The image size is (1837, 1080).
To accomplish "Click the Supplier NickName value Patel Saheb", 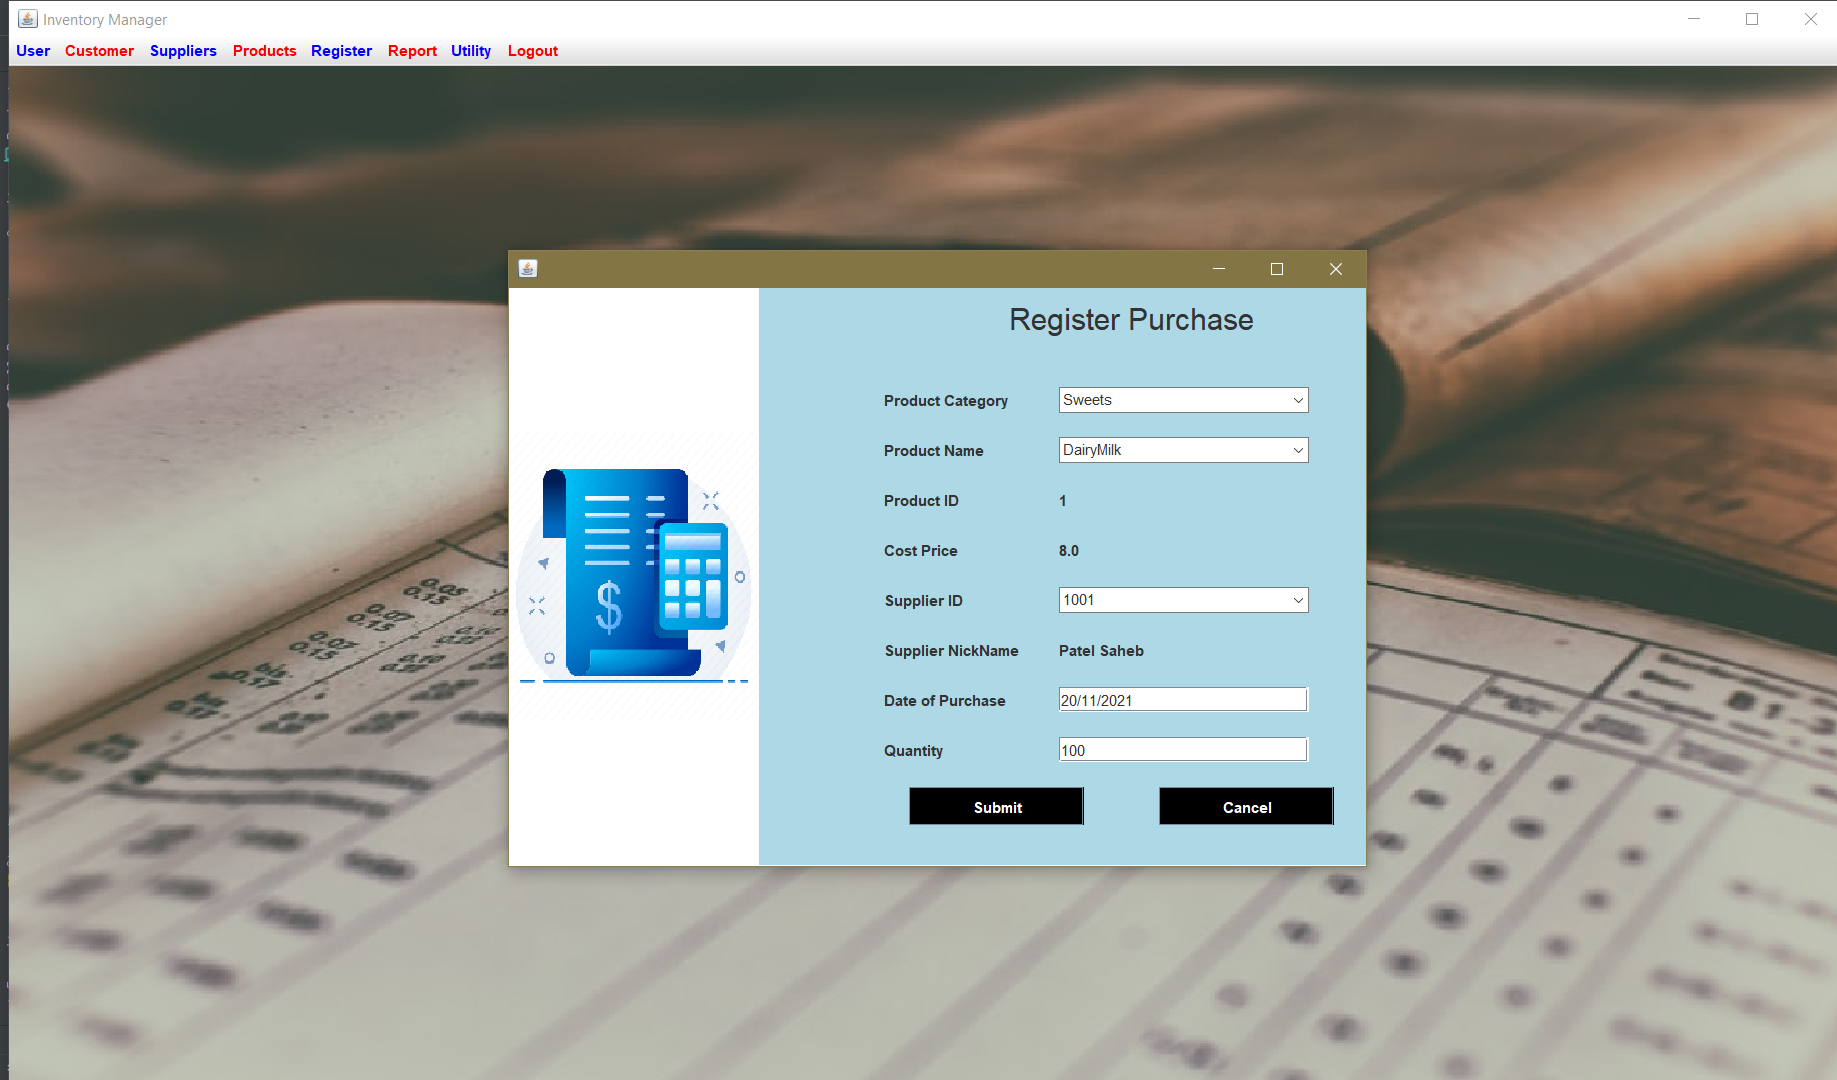I will [1100, 650].
